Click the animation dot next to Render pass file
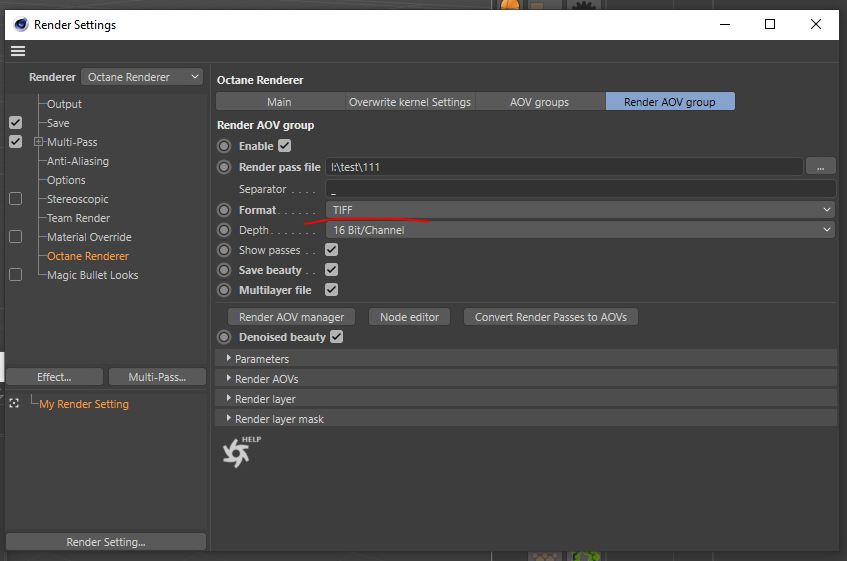 [x=224, y=167]
